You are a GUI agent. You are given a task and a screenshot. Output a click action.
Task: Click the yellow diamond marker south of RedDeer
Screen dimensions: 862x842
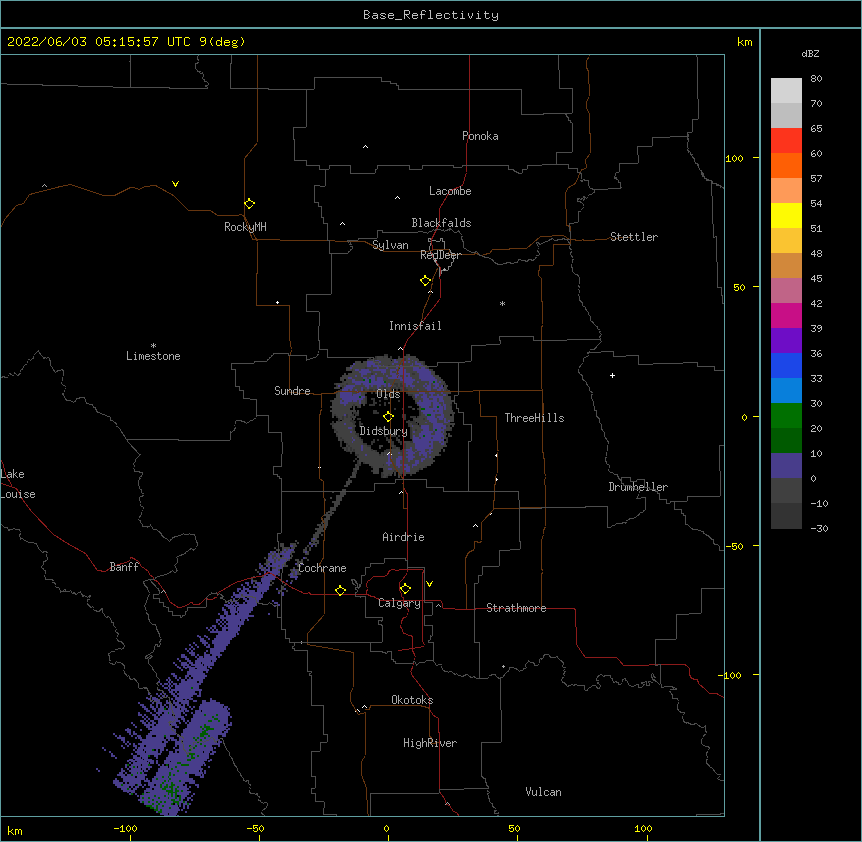tap(425, 280)
